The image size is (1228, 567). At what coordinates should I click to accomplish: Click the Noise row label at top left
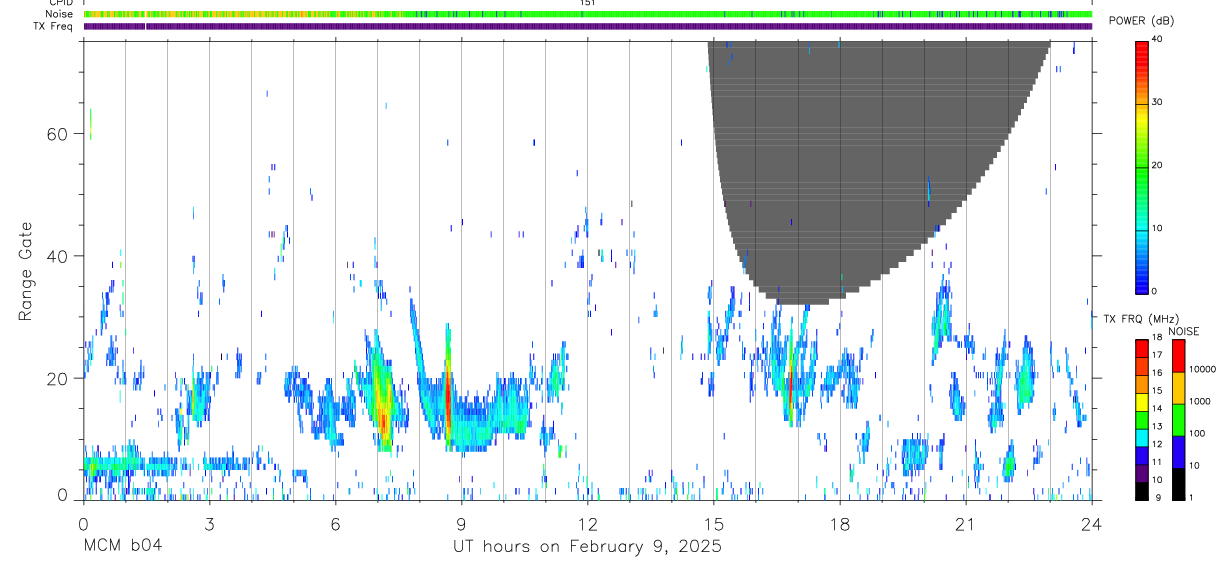60,15
